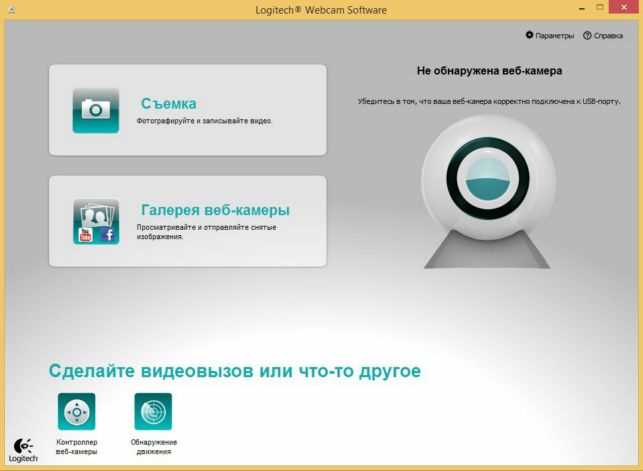Image resolution: width=643 pixels, height=471 pixels.
Task: Click the gallery icon with YouTube and Facebook logos
Action: pos(96,221)
